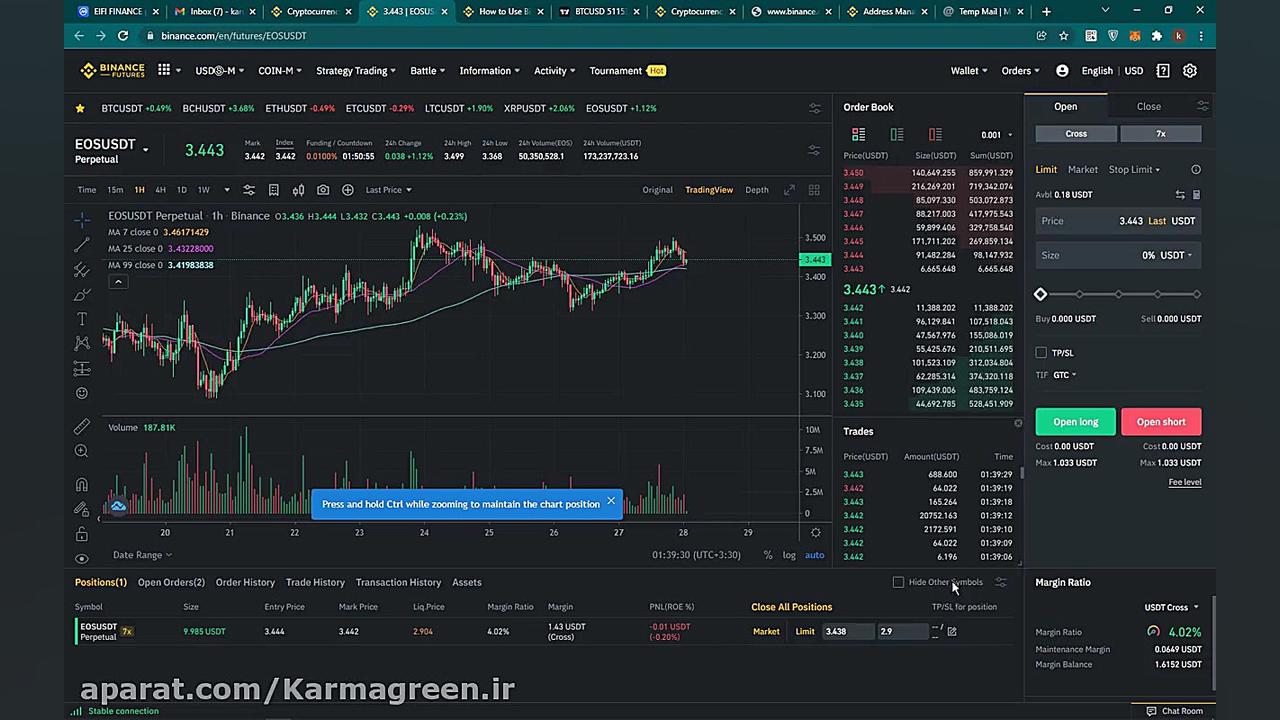The image size is (1280, 720).
Task: Expand the COIN-M futures menu
Action: (x=279, y=71)
